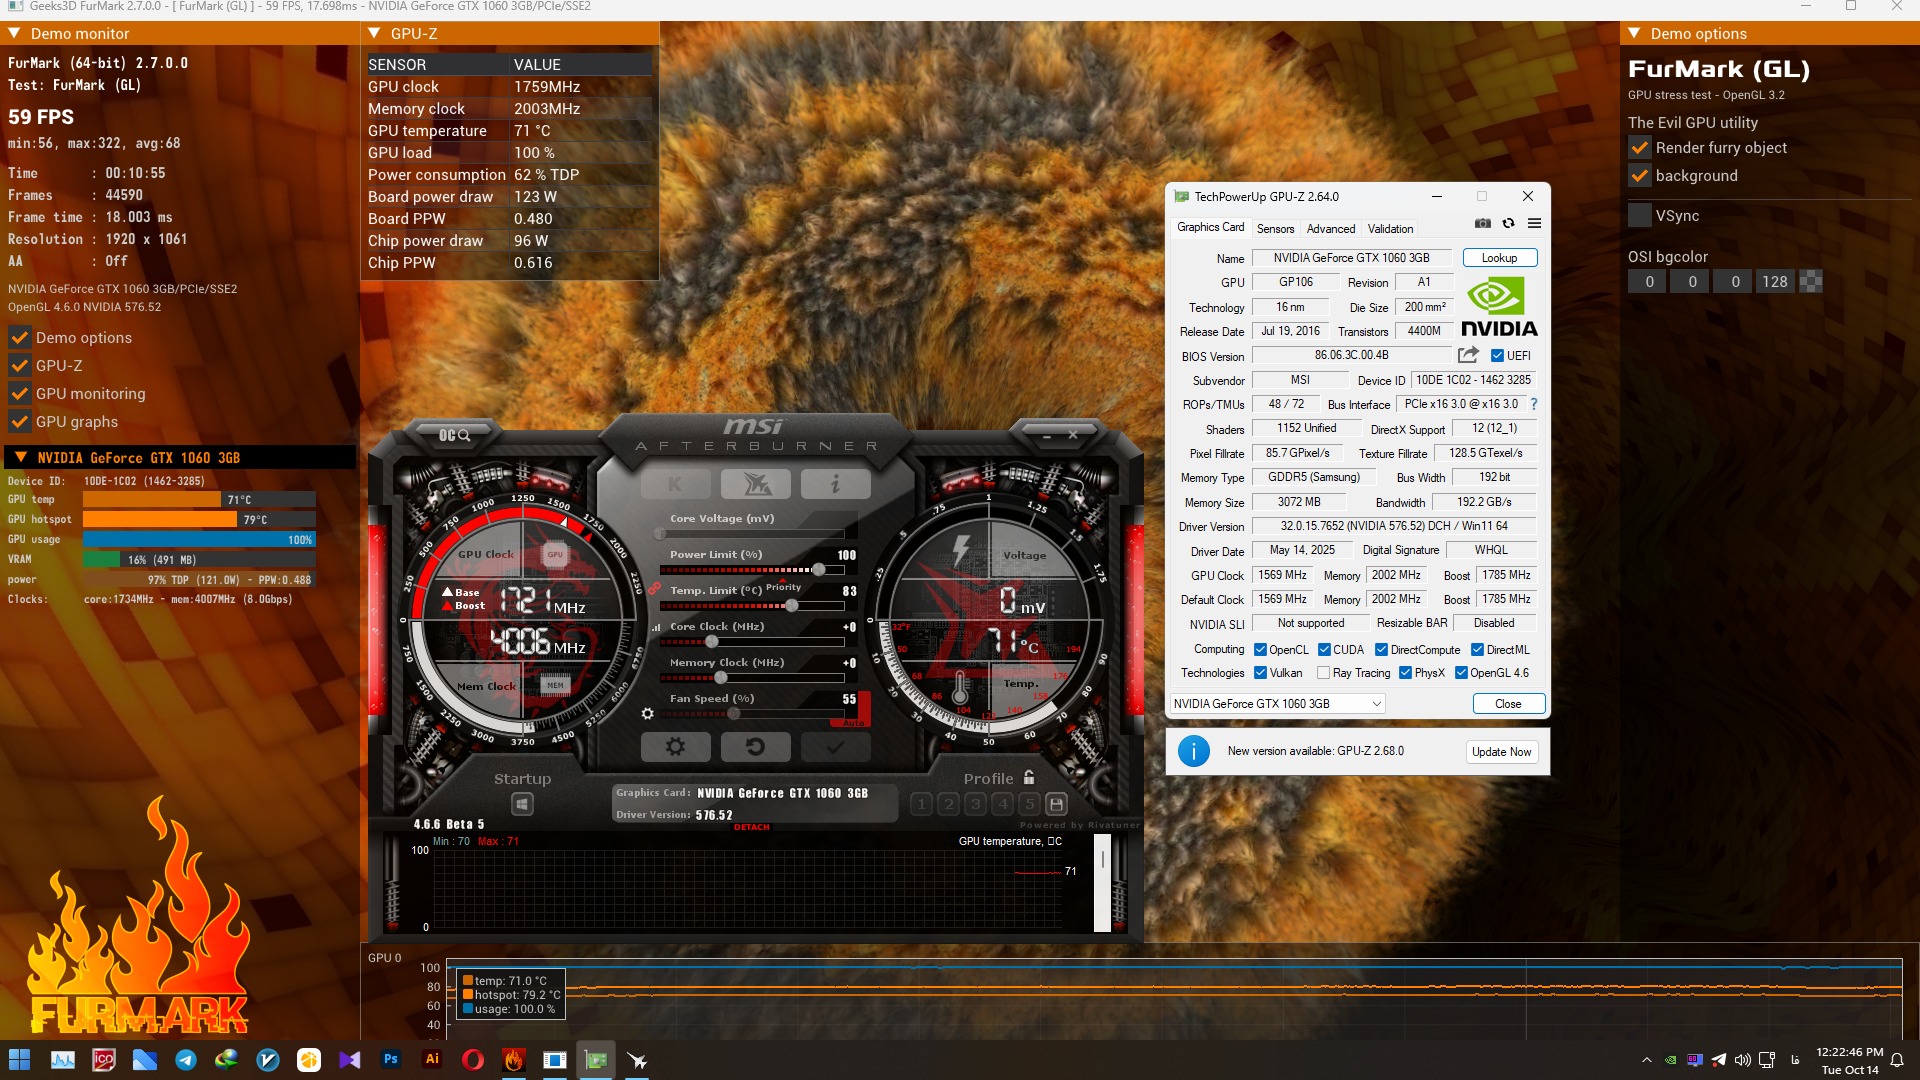Take GPU-Z screenshot with camera icon
Viewport: 1920px width, 1080px height.
[x=1482, y=223]
